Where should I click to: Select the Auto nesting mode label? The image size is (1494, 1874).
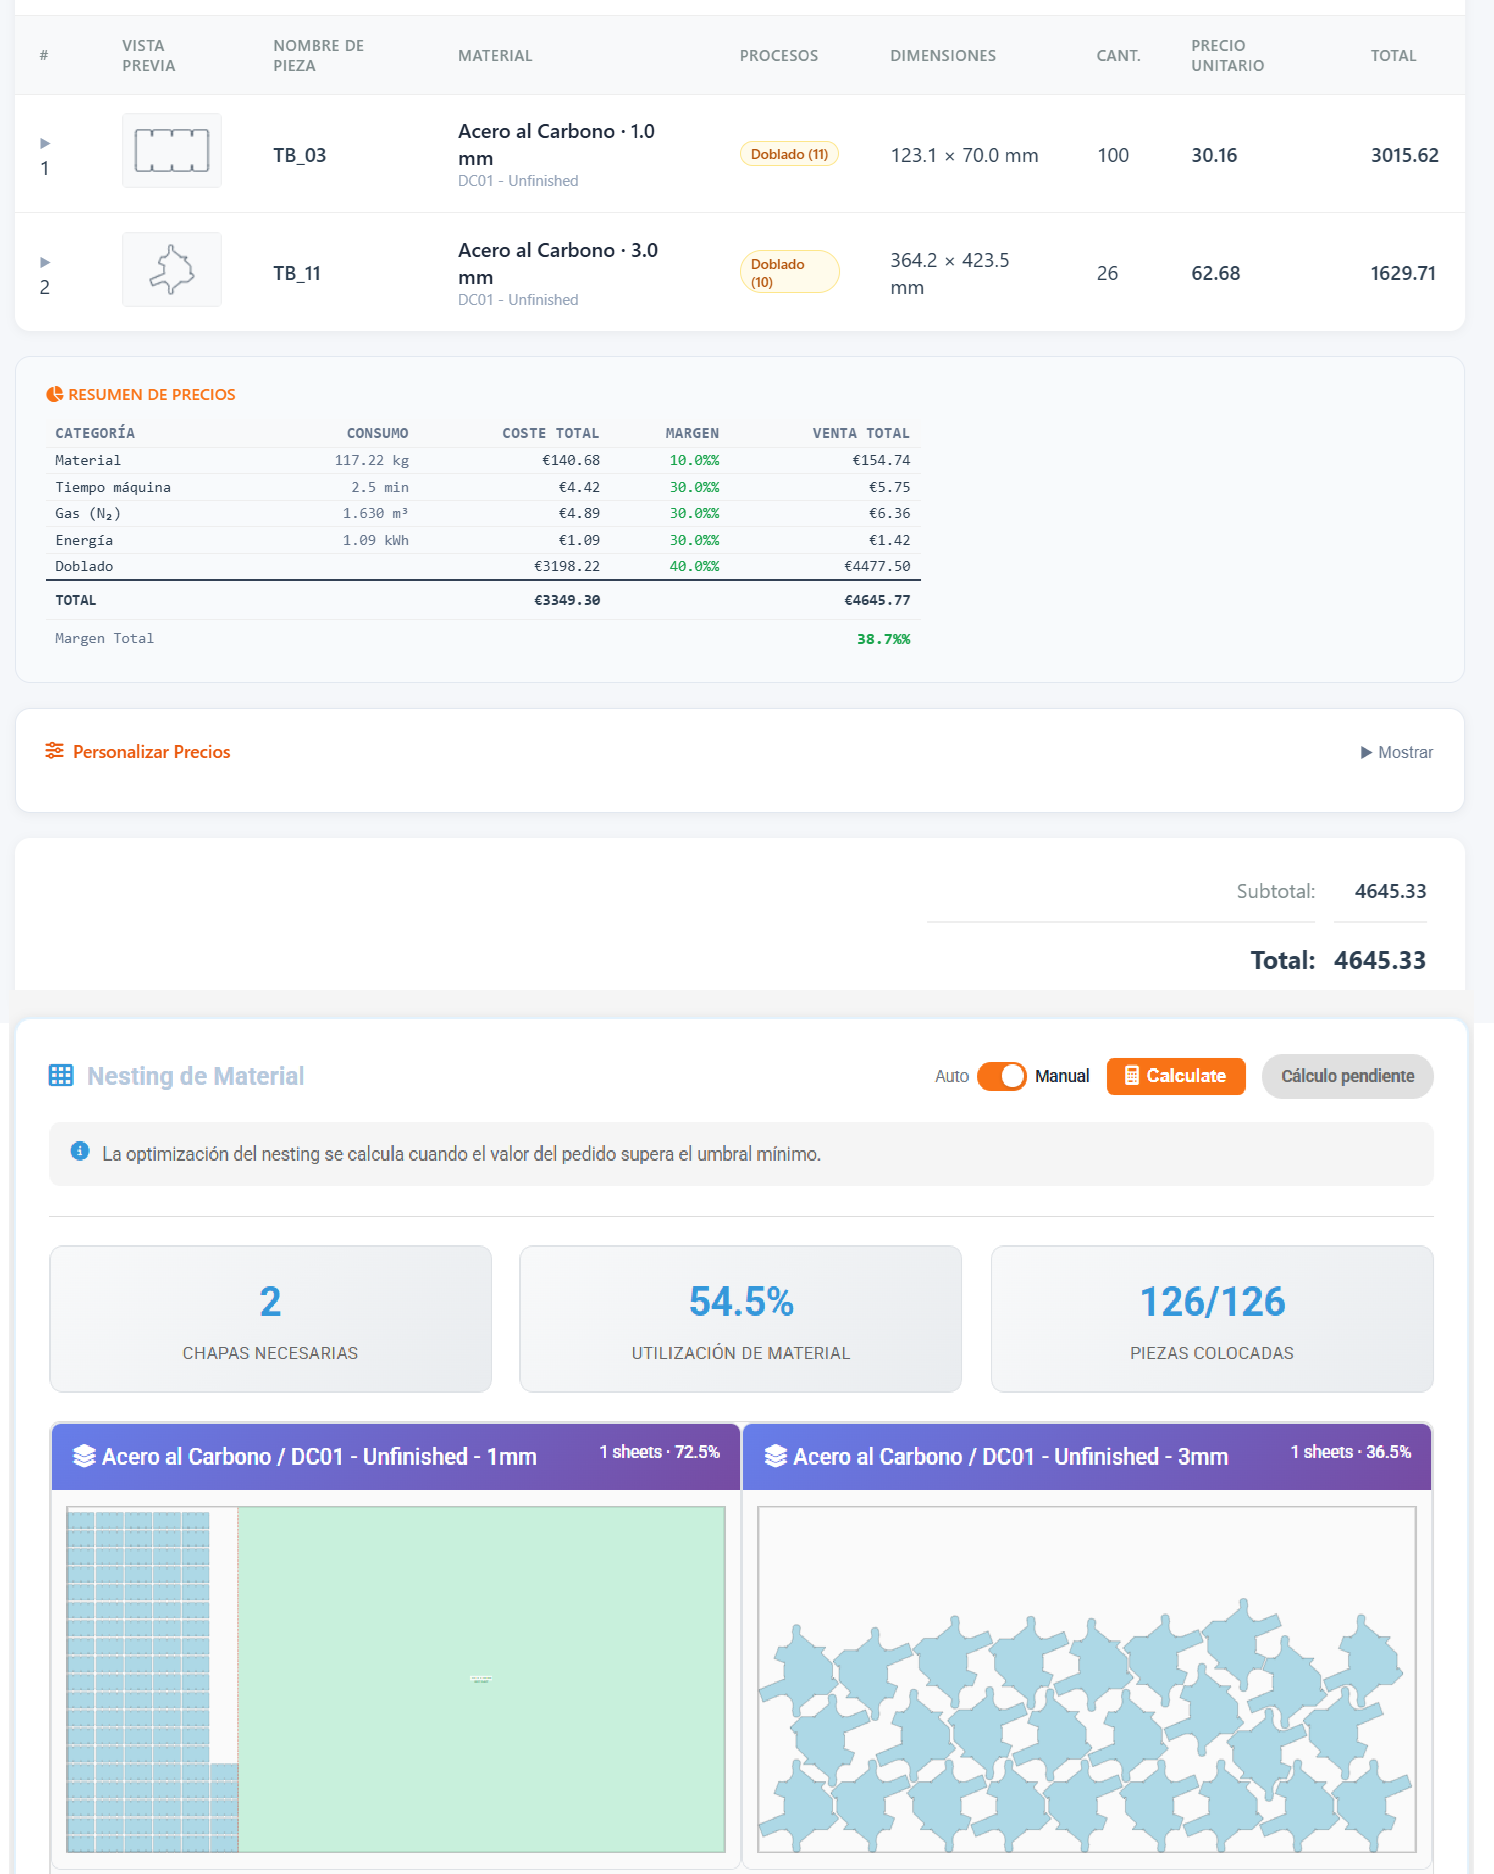pos(951,1076)
